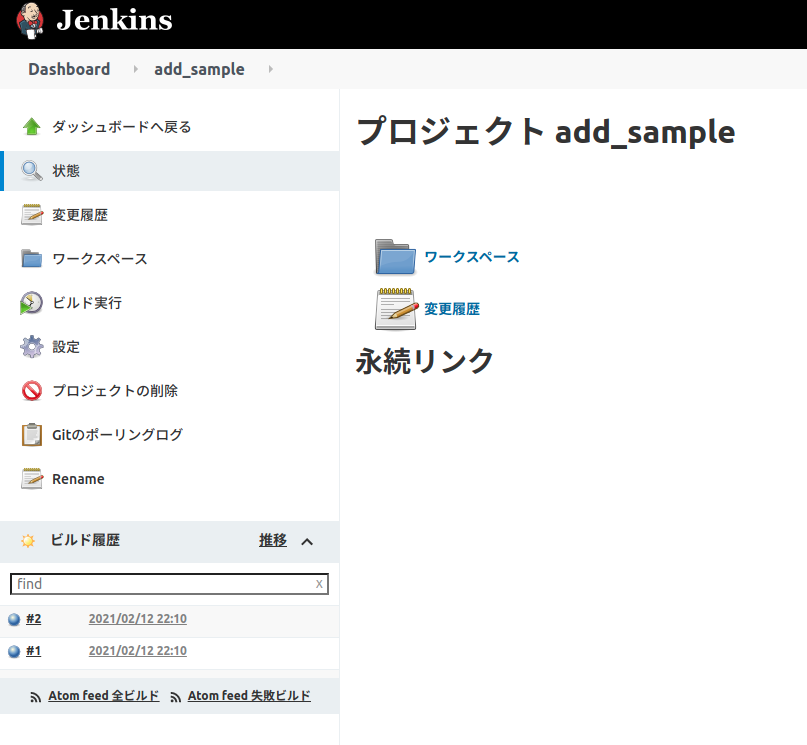This screenshot has width=807, height=745.
Task: Click the notepad icon beside sidebar 変更履歴
Action: pyautogui.click(x=32, y=215)
